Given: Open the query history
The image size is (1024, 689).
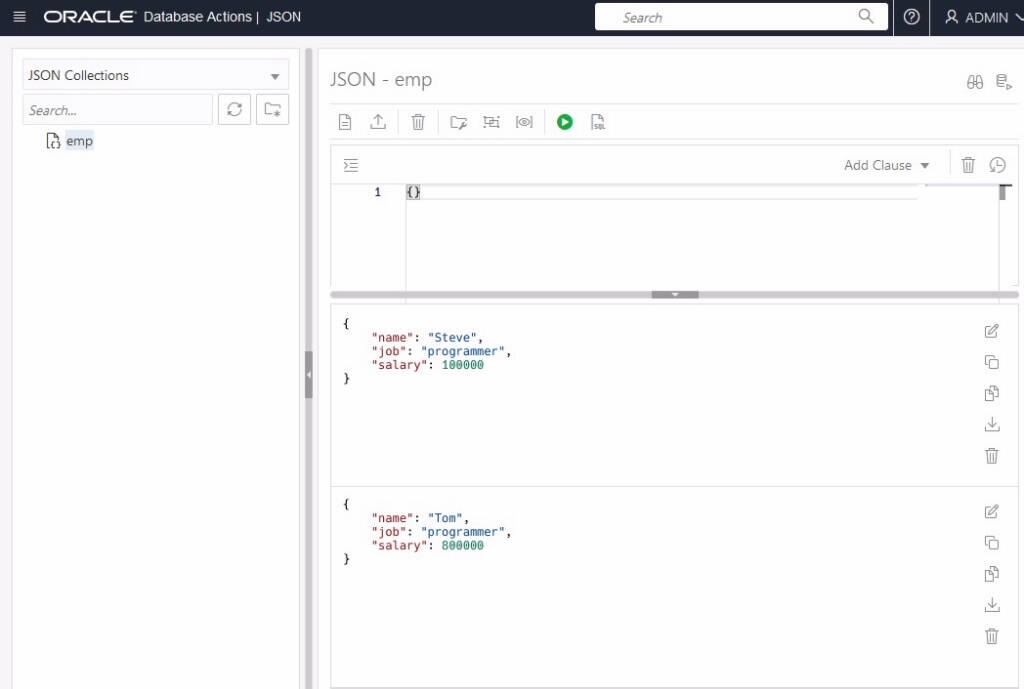Looking at the screenshot, I should pos(997,165).
